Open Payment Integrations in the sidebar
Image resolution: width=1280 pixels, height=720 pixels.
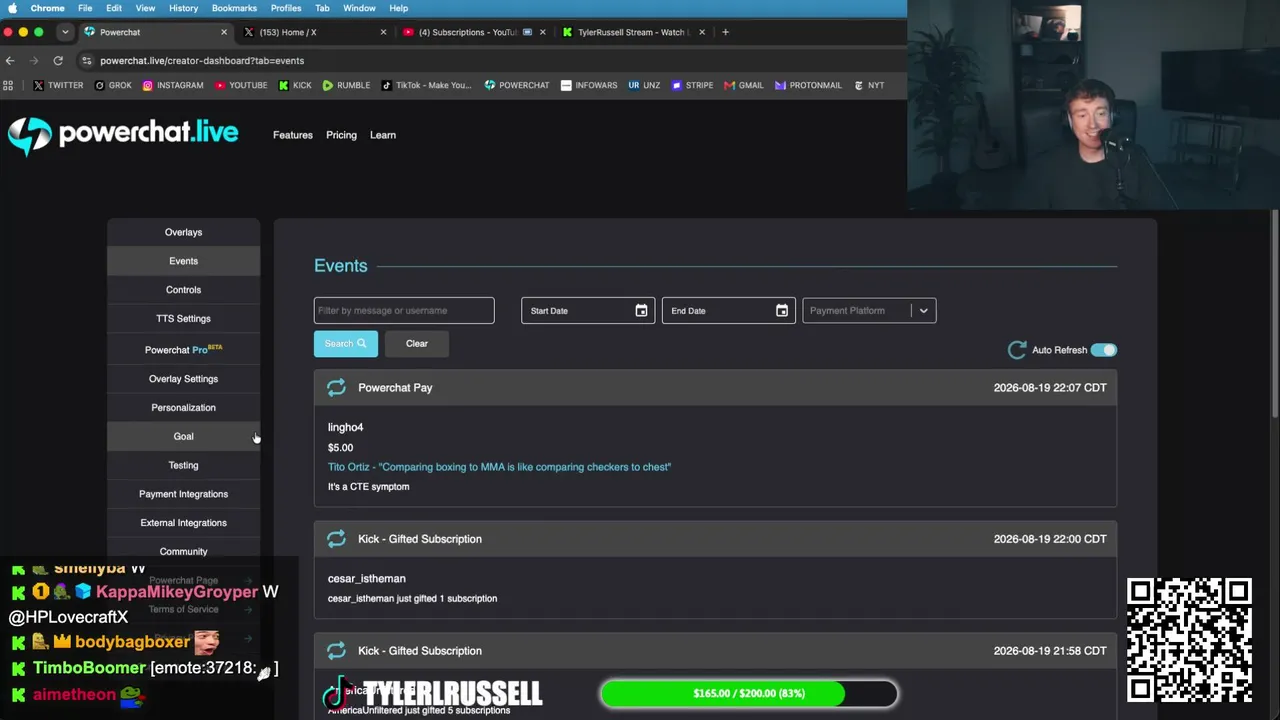pos(183,494)
